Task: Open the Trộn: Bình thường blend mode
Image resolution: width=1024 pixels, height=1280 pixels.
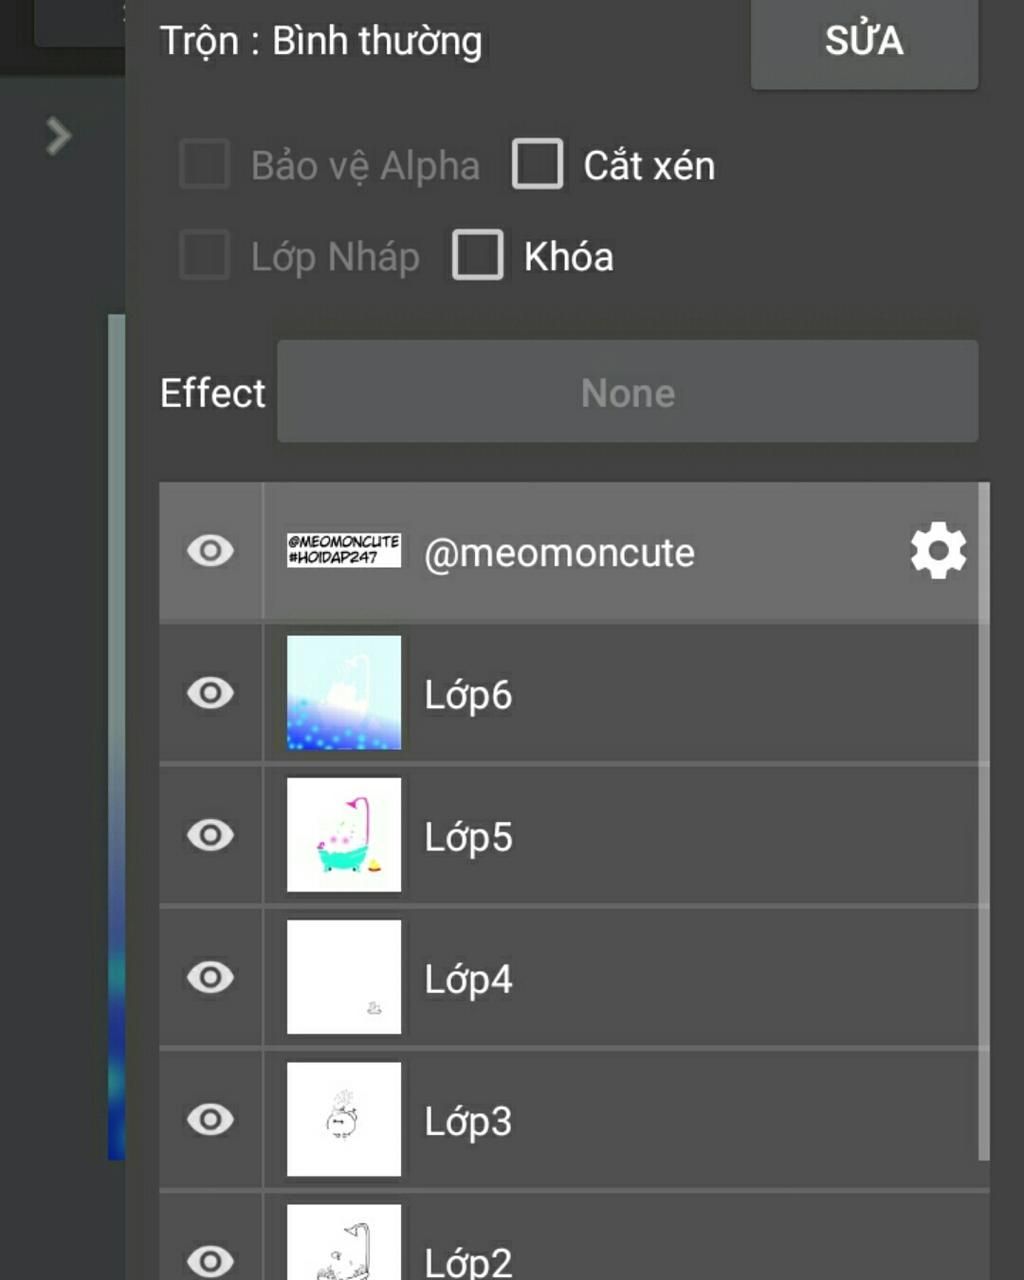Action: 321,42
